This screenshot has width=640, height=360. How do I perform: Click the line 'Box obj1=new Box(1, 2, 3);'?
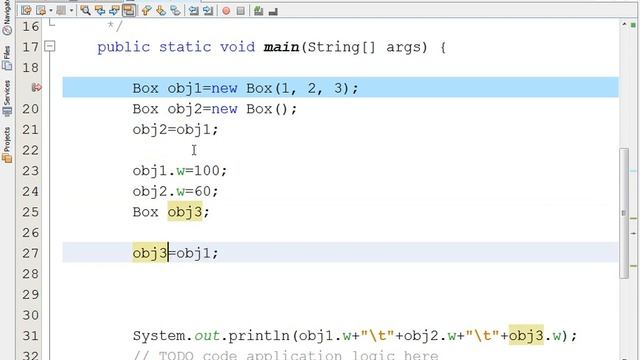point(245,88)
